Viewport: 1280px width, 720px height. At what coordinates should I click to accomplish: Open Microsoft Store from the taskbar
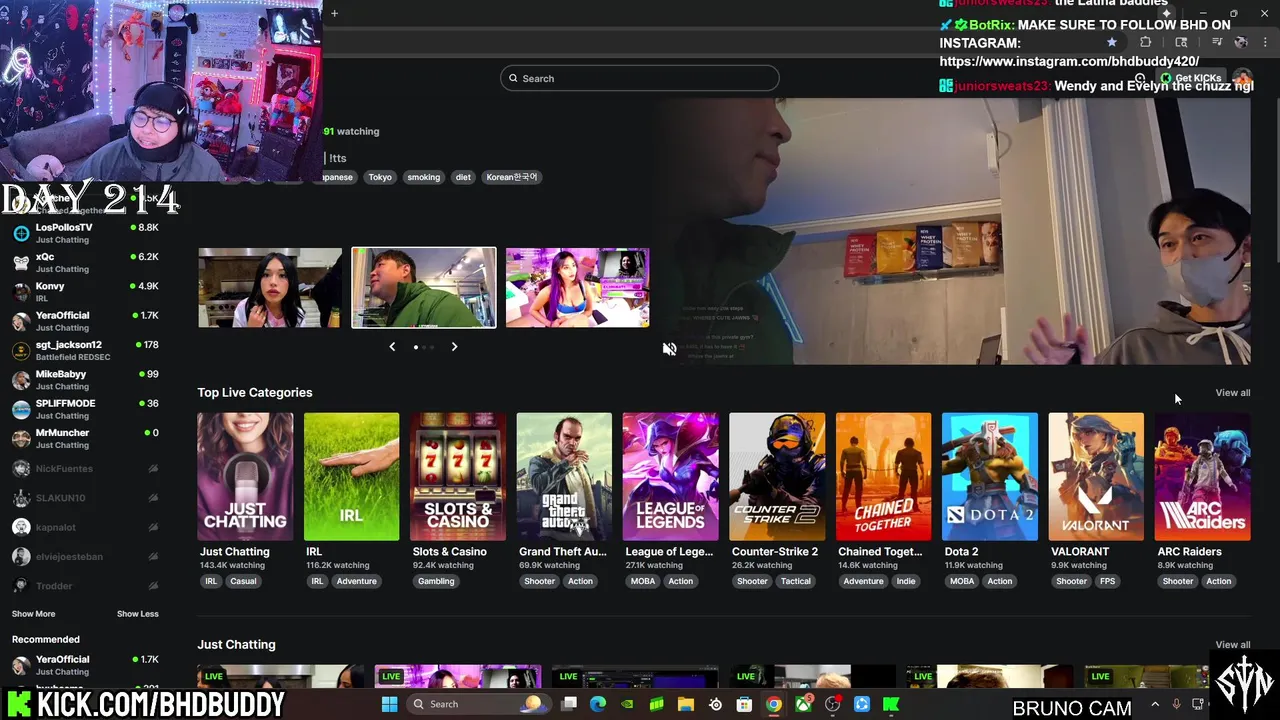click(744, 704)
